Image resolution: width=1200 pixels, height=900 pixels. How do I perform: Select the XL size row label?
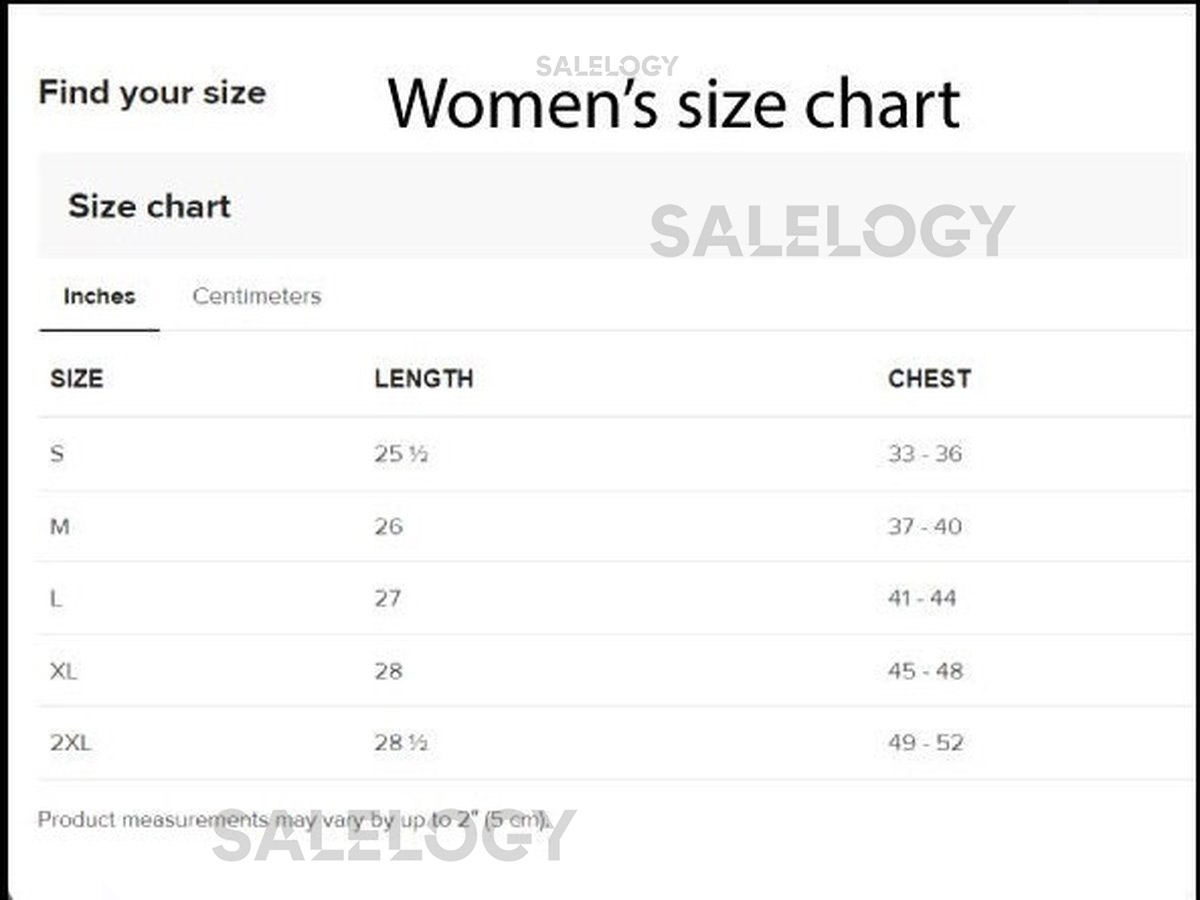(x=63, y=671)
